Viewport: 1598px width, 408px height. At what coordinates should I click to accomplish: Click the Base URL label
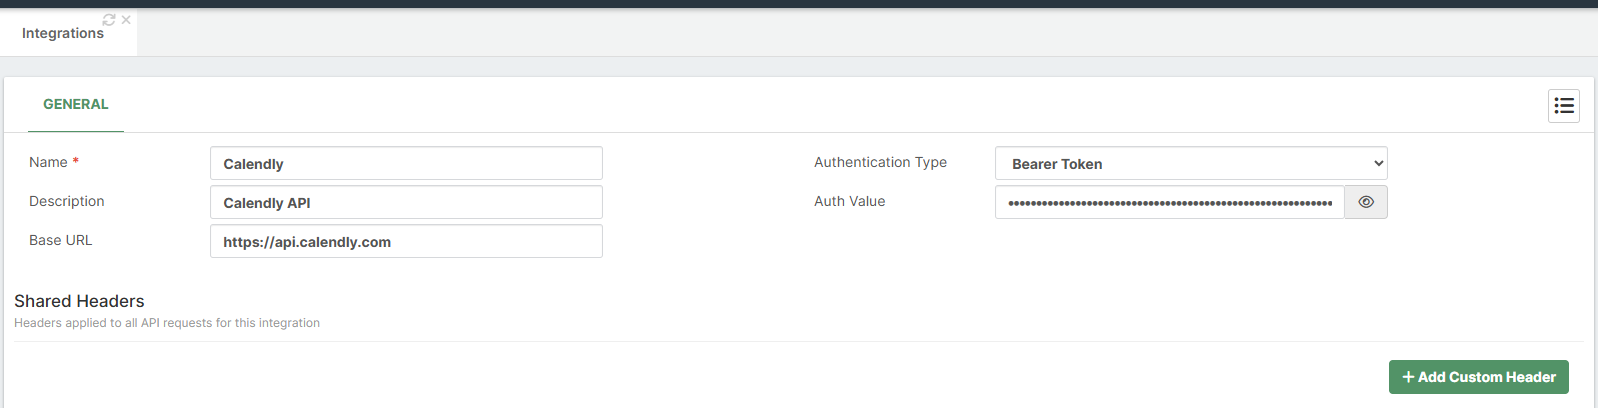60,240
